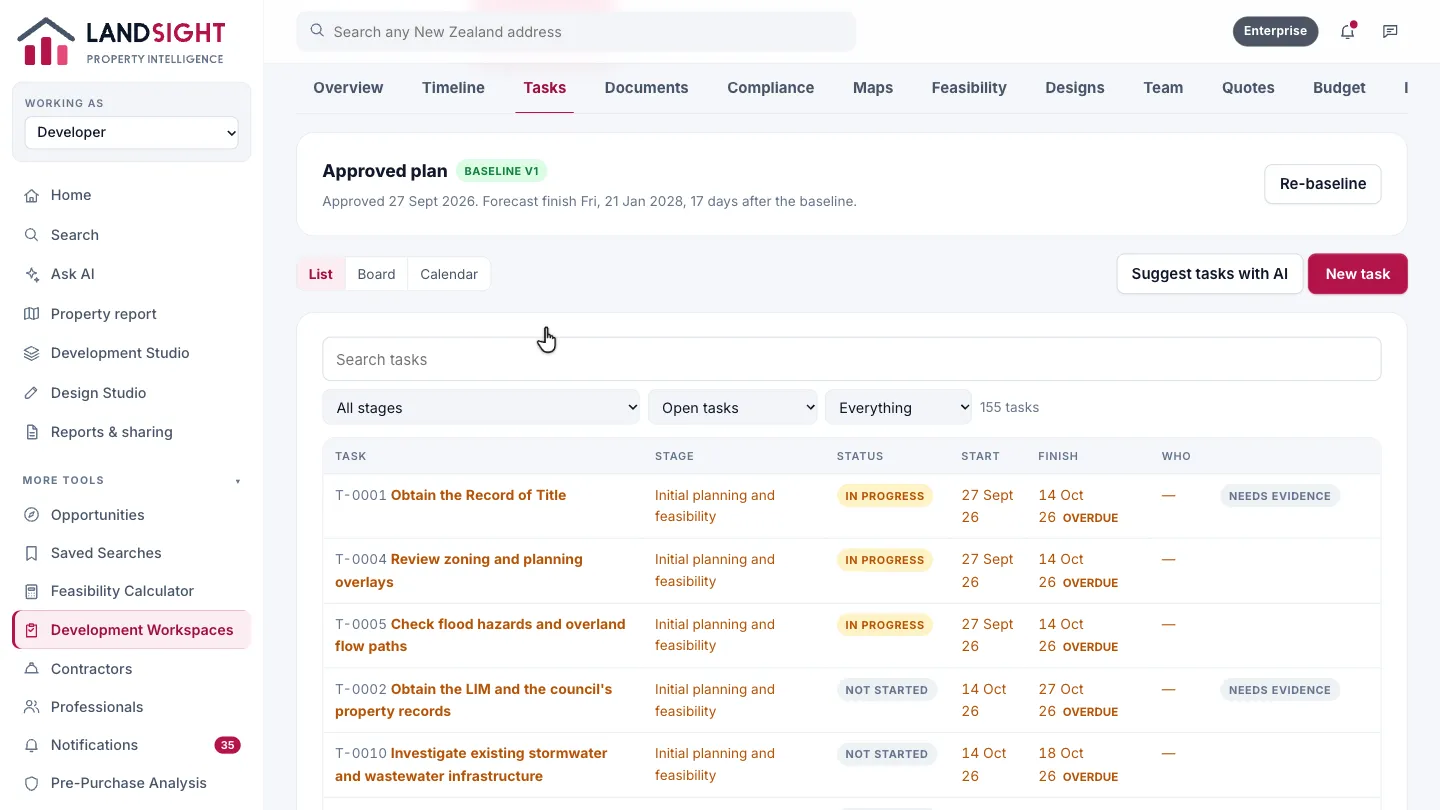Click the Pre-Purchase Analysis shield icon
Image resolution: width=1440 pixels, height=810 pixels.
[x=32, y=783]
